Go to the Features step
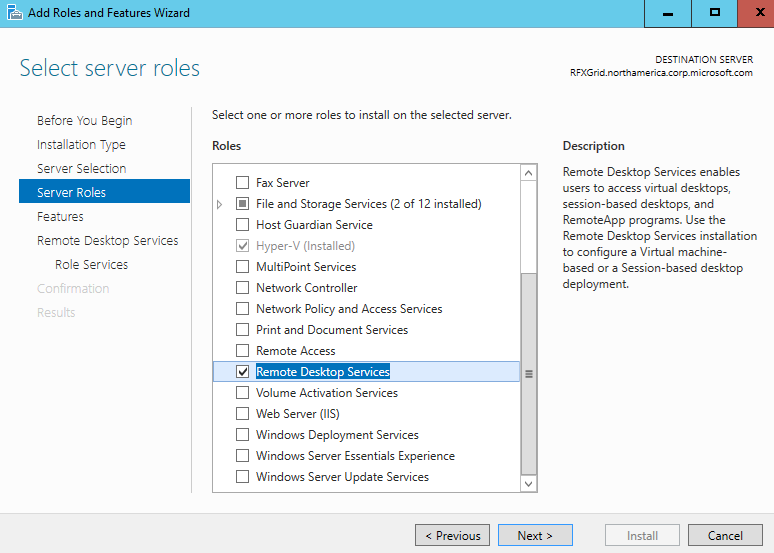 click(60, 217)
